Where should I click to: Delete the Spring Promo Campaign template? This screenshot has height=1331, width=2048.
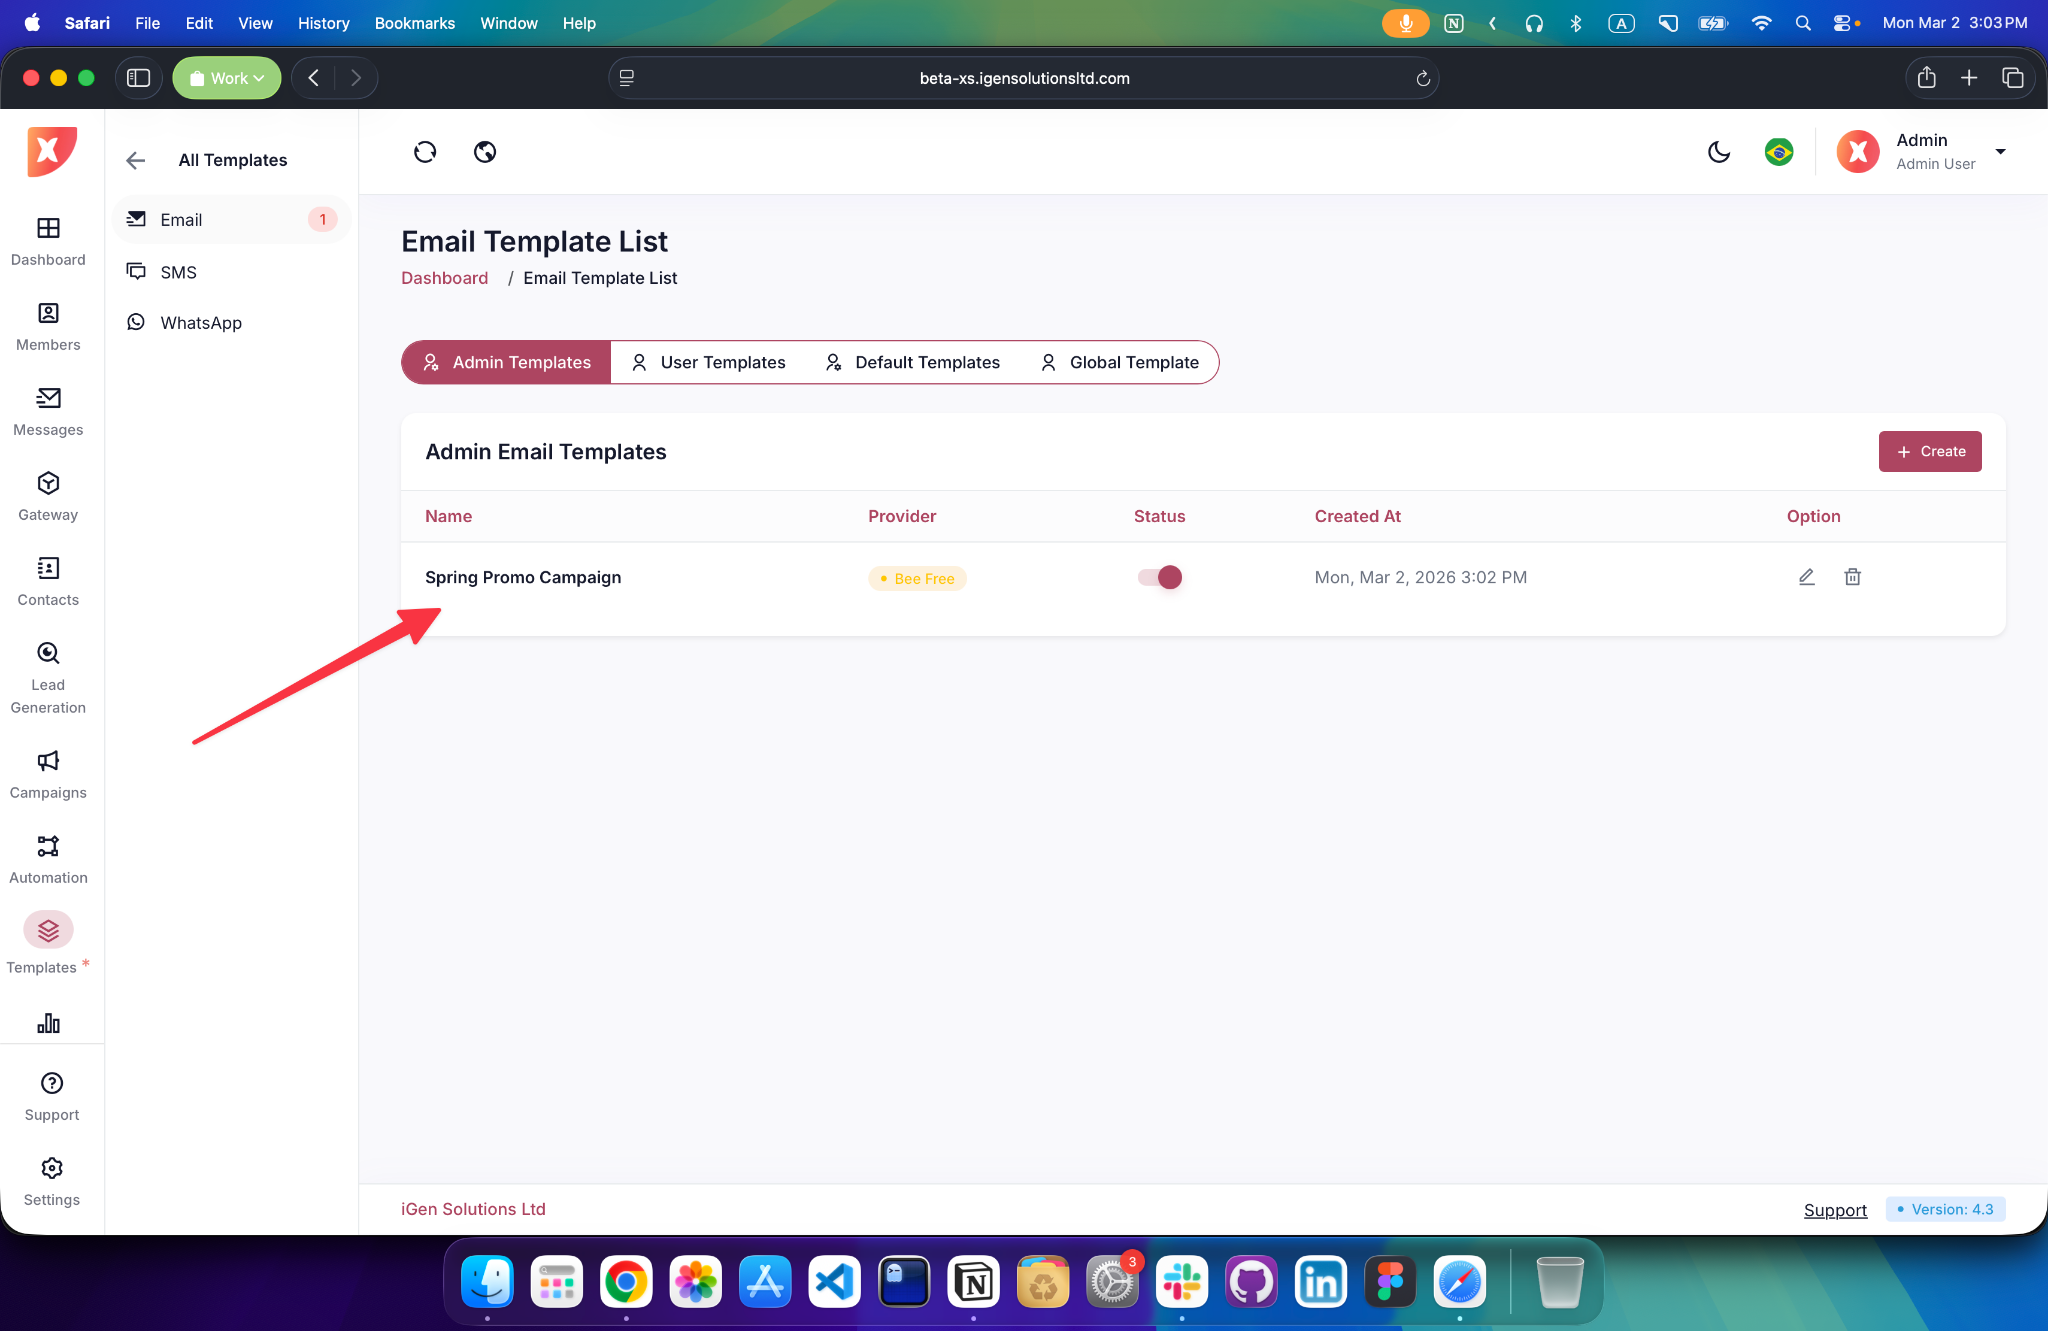point(1852,577)
